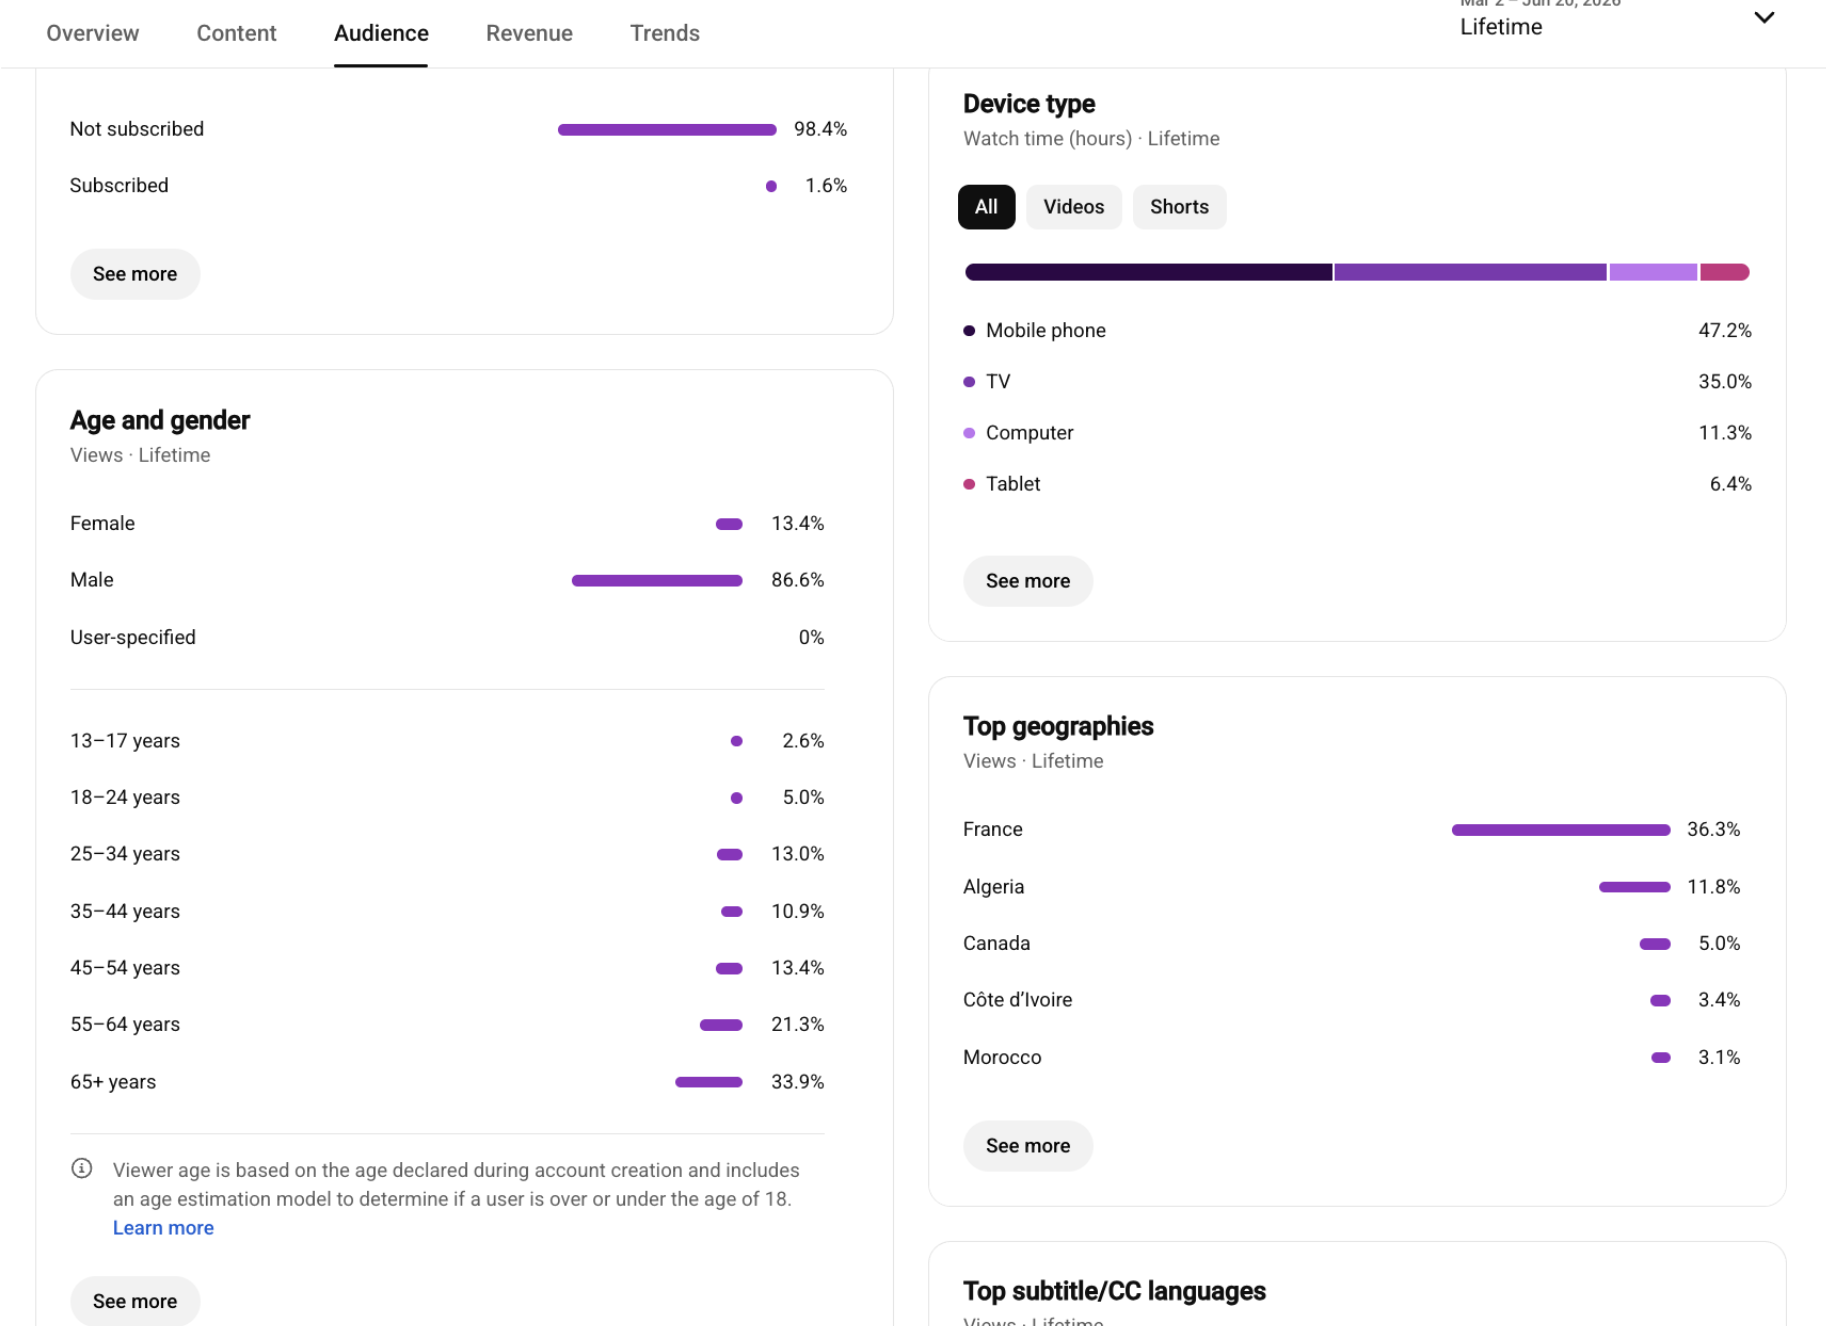
Task: Filter device type by Shorts
Action: pyautogui.click(x=1179, y=207)
